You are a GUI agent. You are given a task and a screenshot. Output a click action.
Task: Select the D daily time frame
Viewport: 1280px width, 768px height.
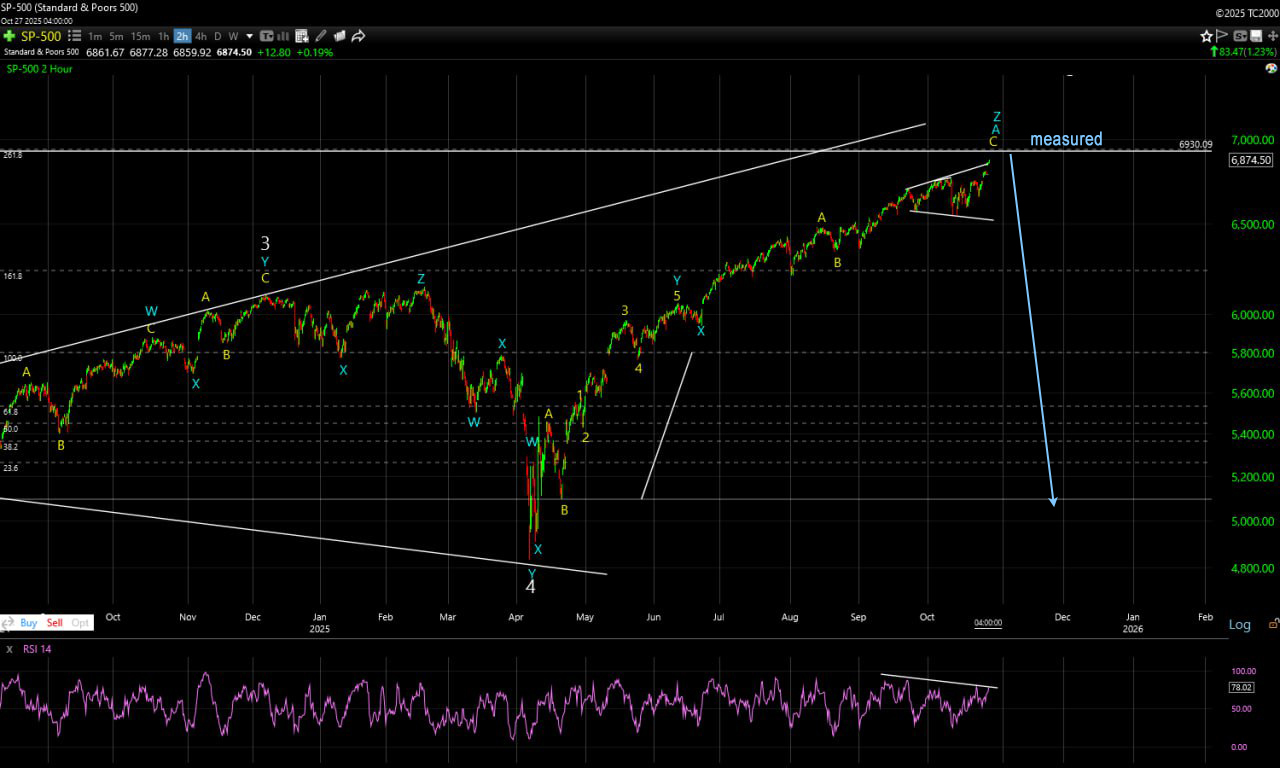(217, 36)
